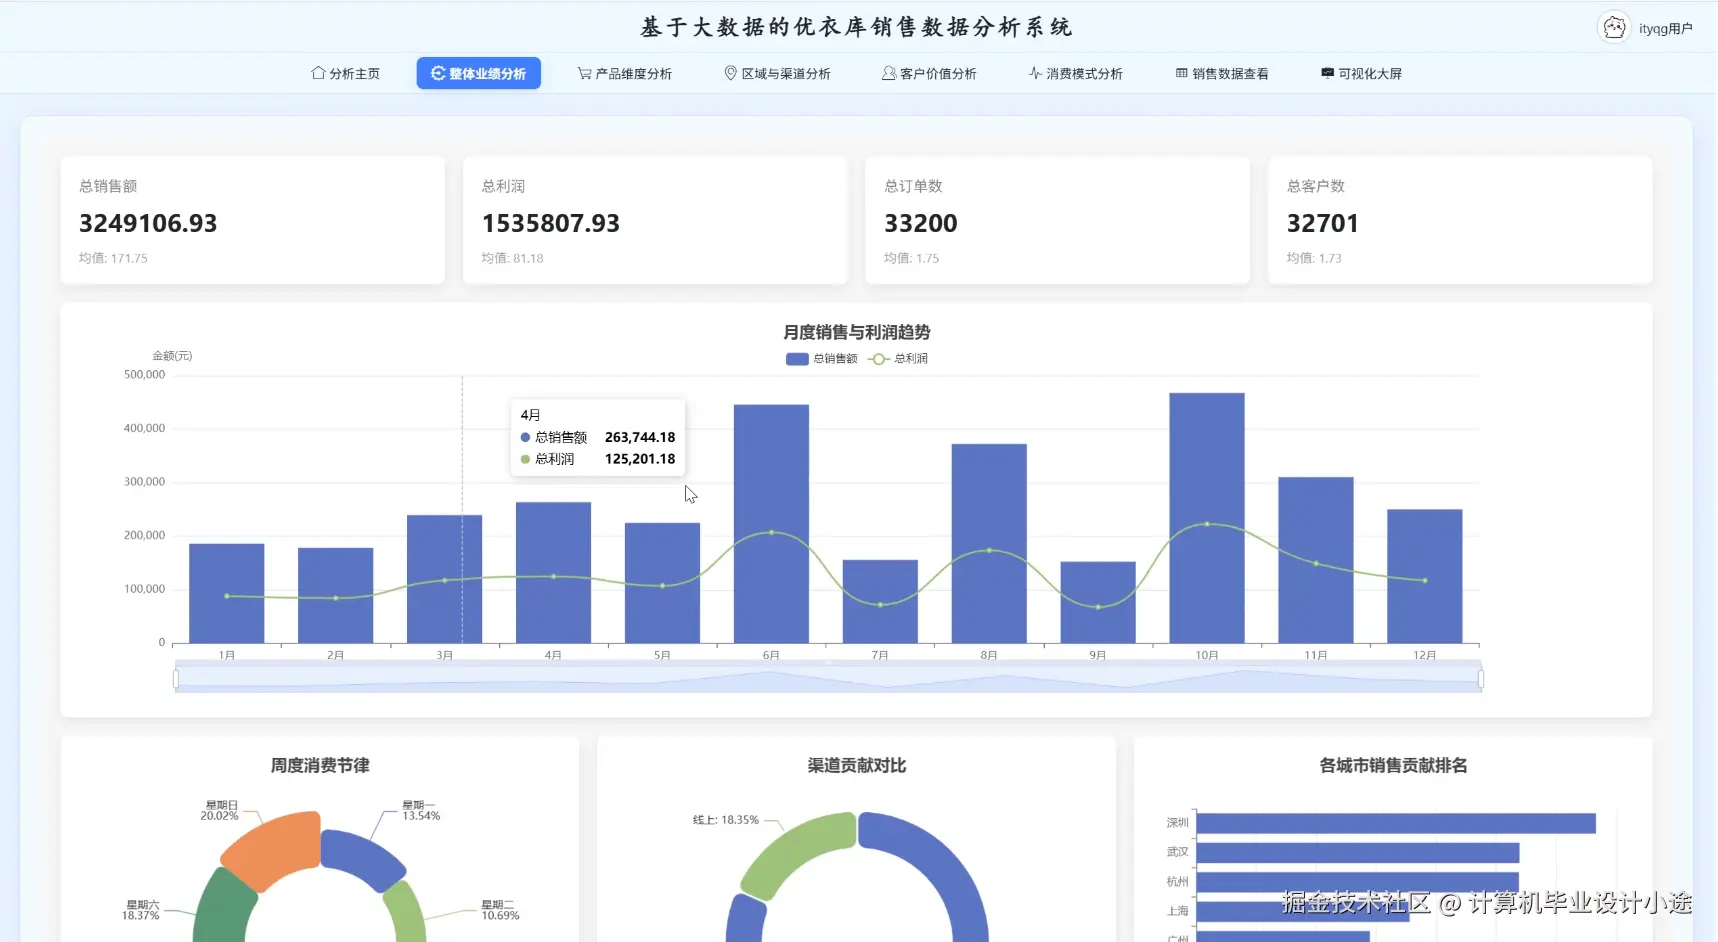Select the 整体业绩分析 tab
The width and height of the screenshot is (1718, 942).
pos(479,73)
